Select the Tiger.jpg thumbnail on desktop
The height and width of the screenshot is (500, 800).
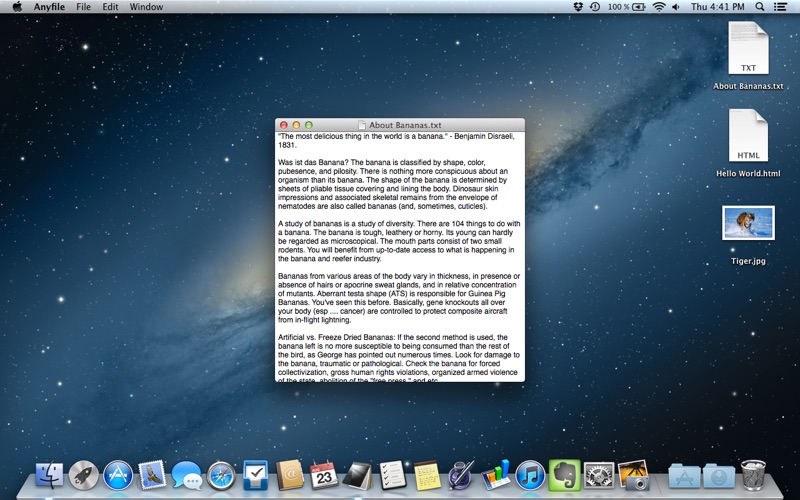748,223
